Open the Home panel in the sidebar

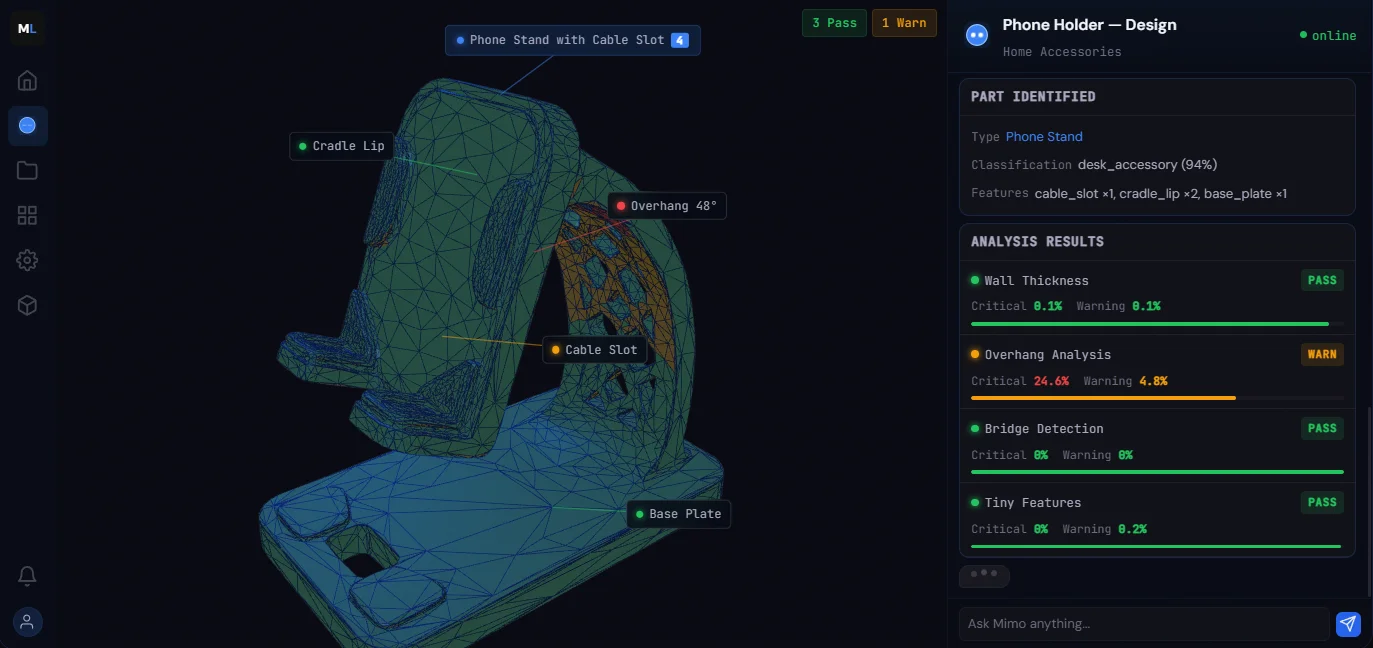click(x=27, y=80)
